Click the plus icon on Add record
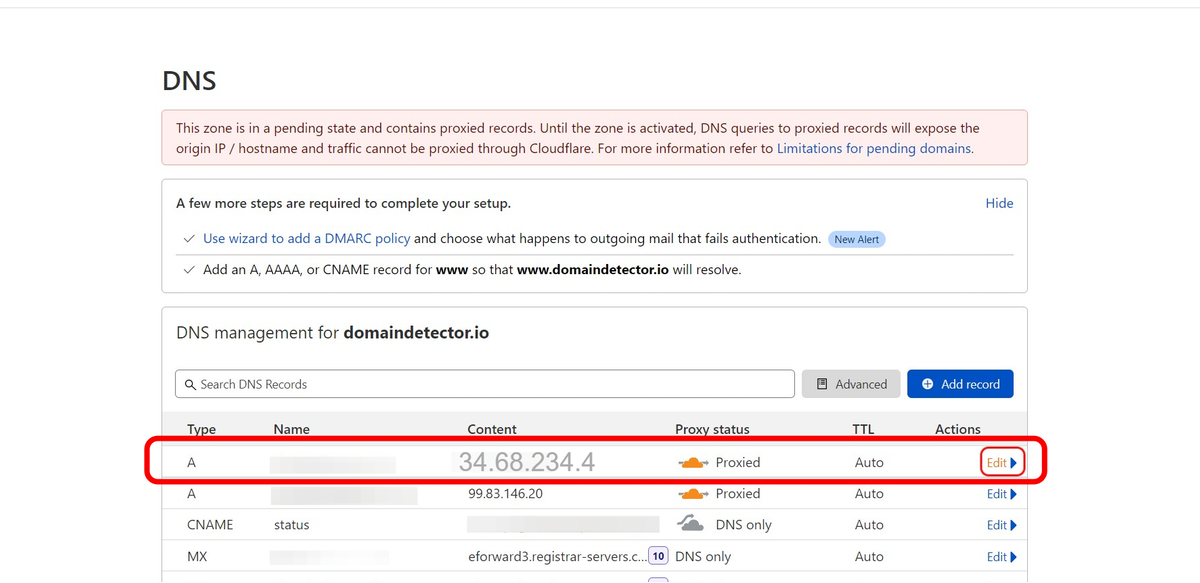 (927, 384)
